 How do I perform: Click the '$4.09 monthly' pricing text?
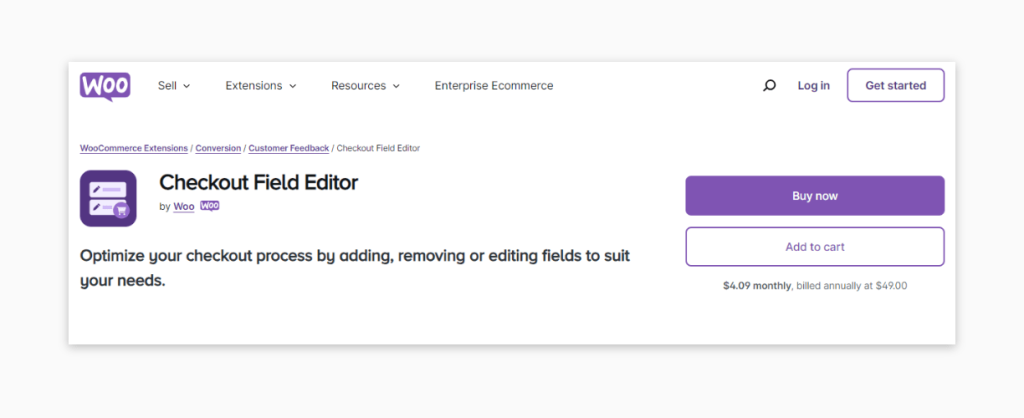pos(757,286)
